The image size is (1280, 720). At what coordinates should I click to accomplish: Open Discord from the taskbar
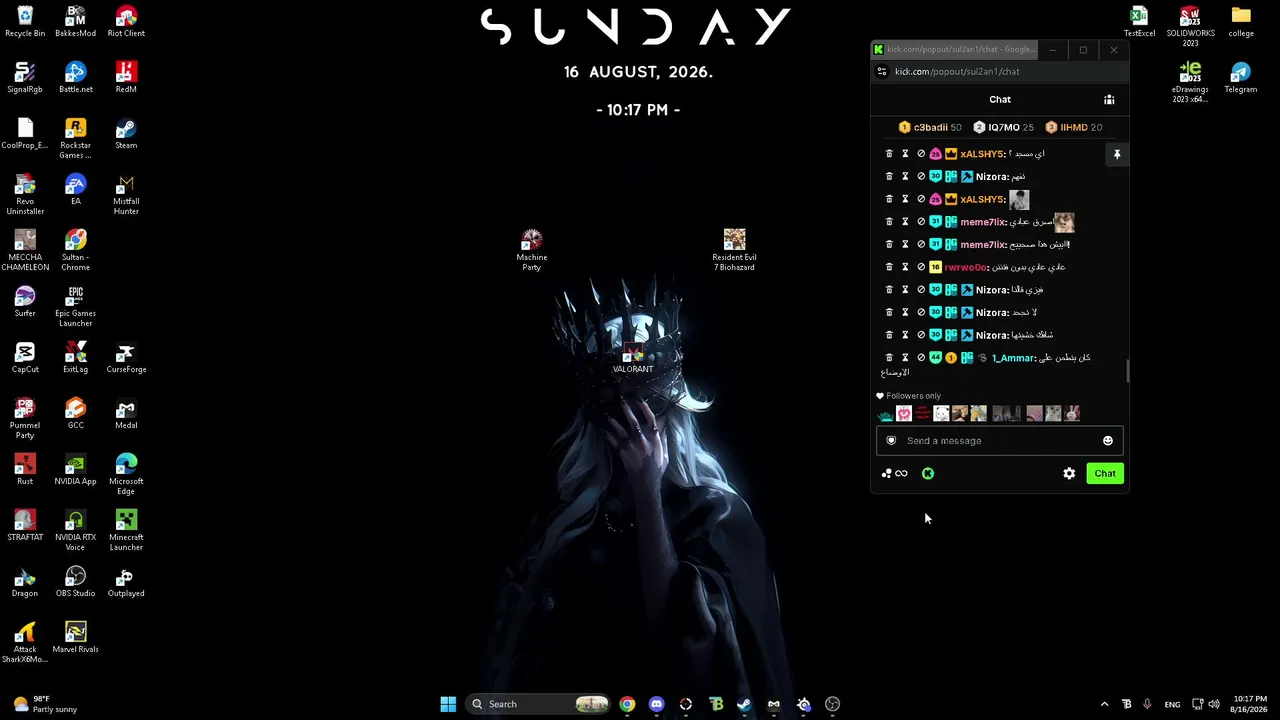click(x=656, y=704)
